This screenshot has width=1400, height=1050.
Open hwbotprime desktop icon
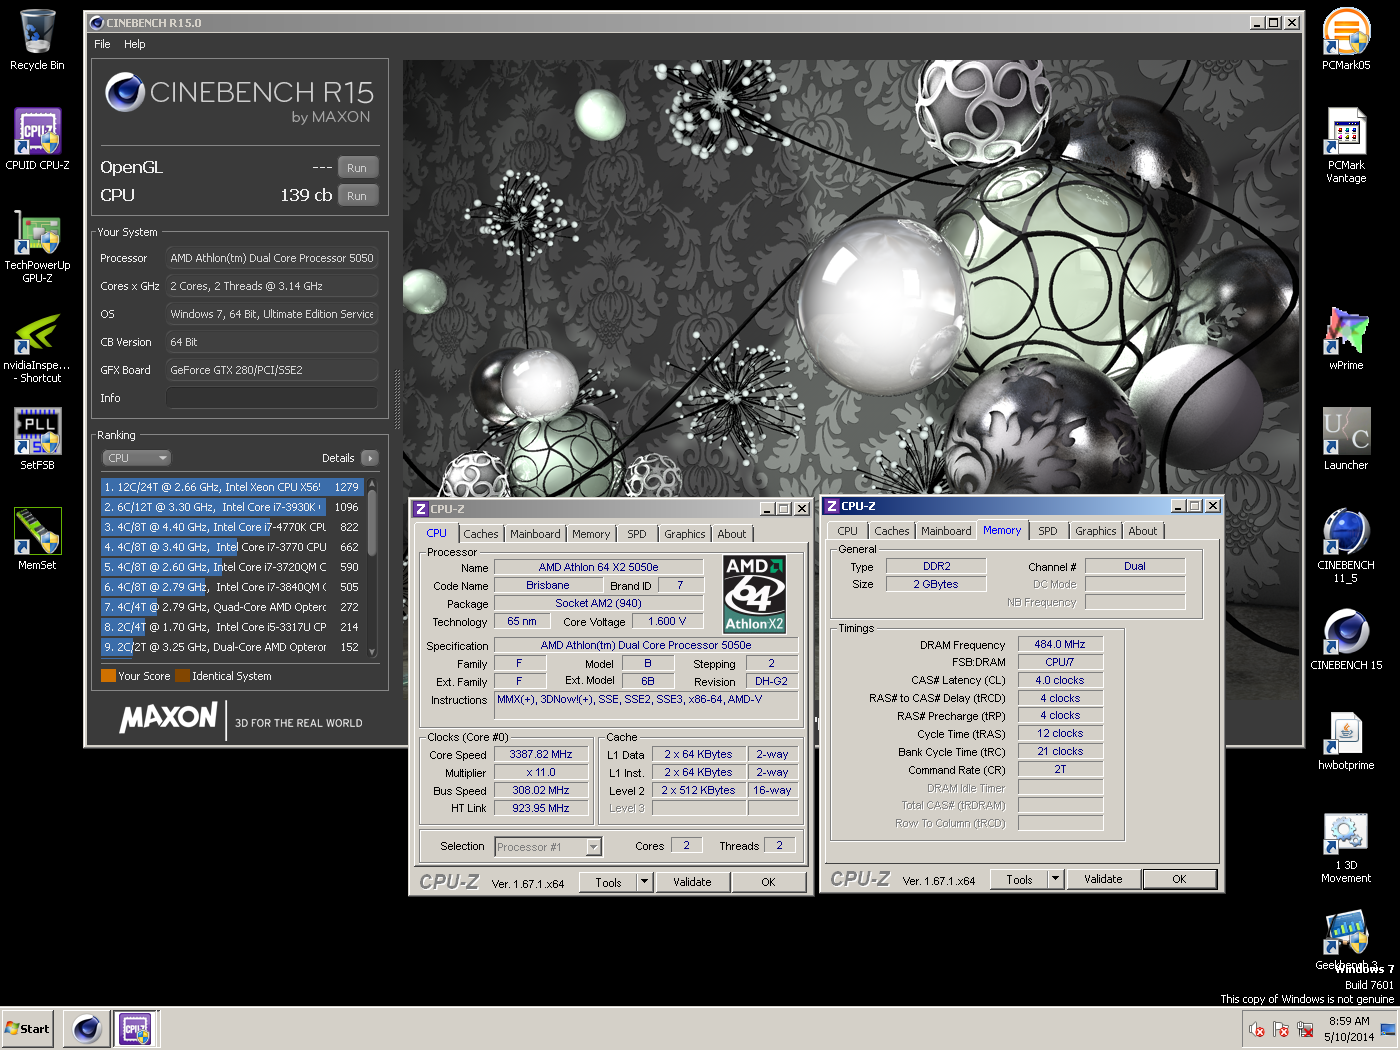point(1346,740)
